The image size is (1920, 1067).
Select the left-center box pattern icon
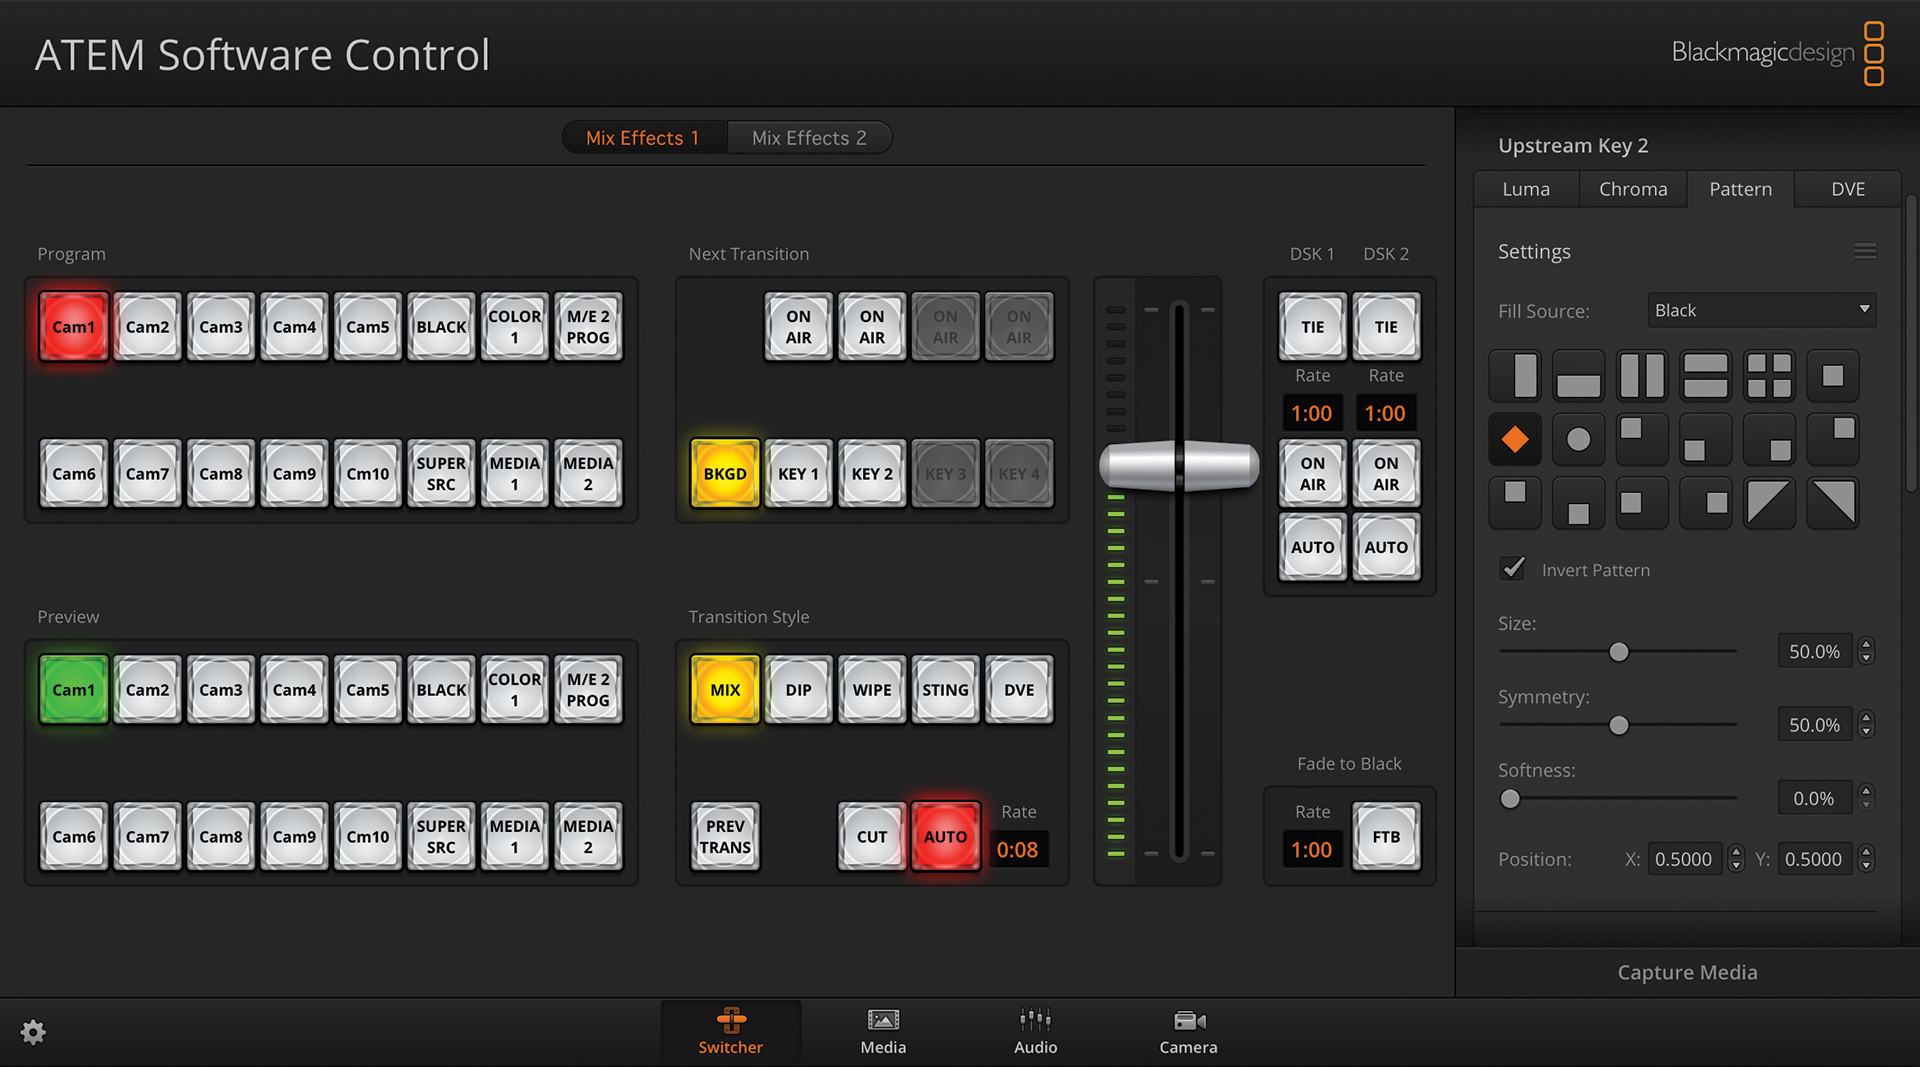(x=1642, y=502)
